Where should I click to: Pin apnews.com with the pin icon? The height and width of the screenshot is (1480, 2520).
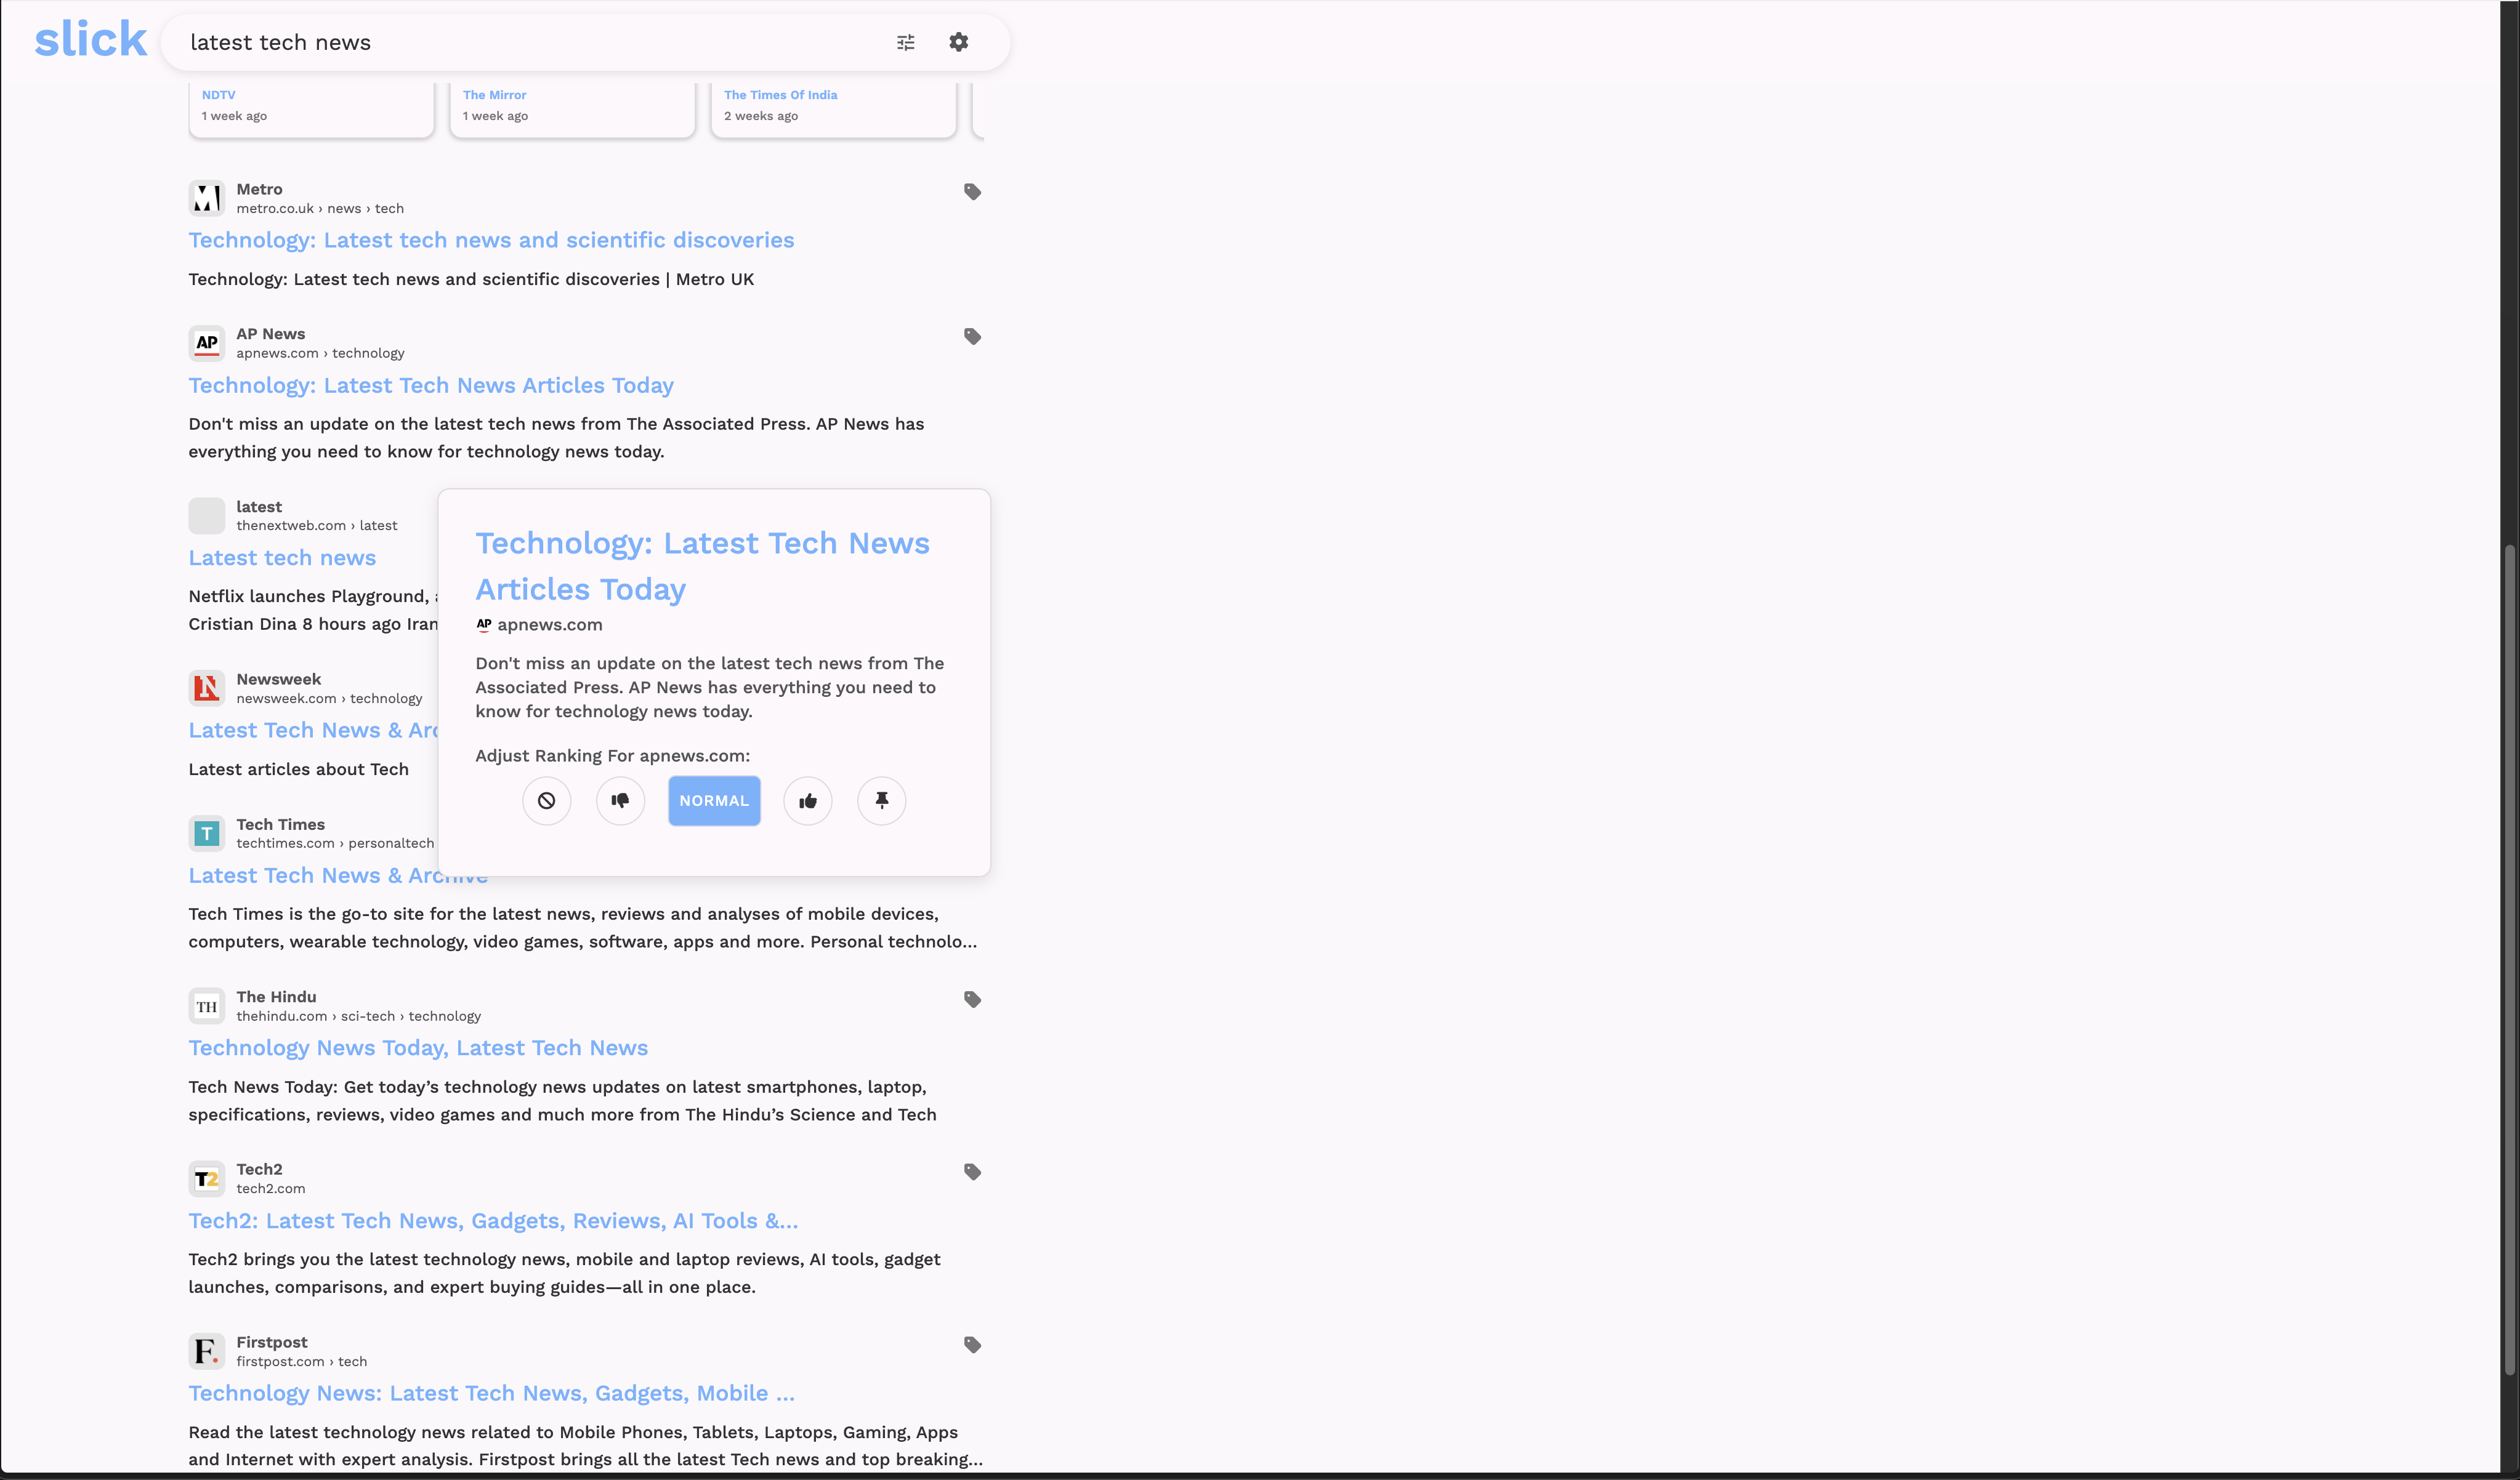882,800
